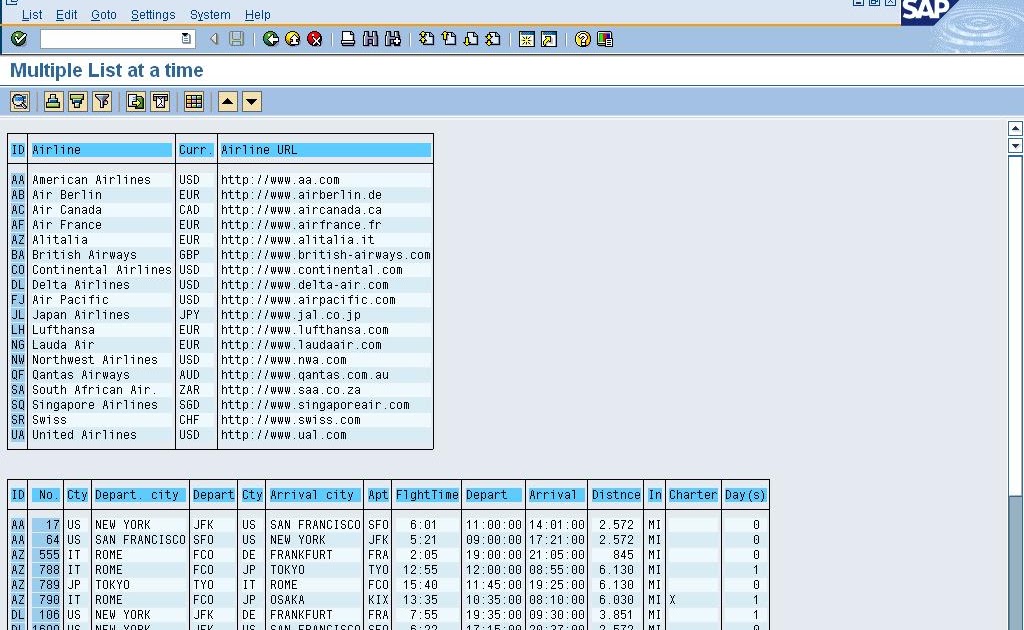Open the System menu
The image size is (1024, 630).
tap(210, 14)
